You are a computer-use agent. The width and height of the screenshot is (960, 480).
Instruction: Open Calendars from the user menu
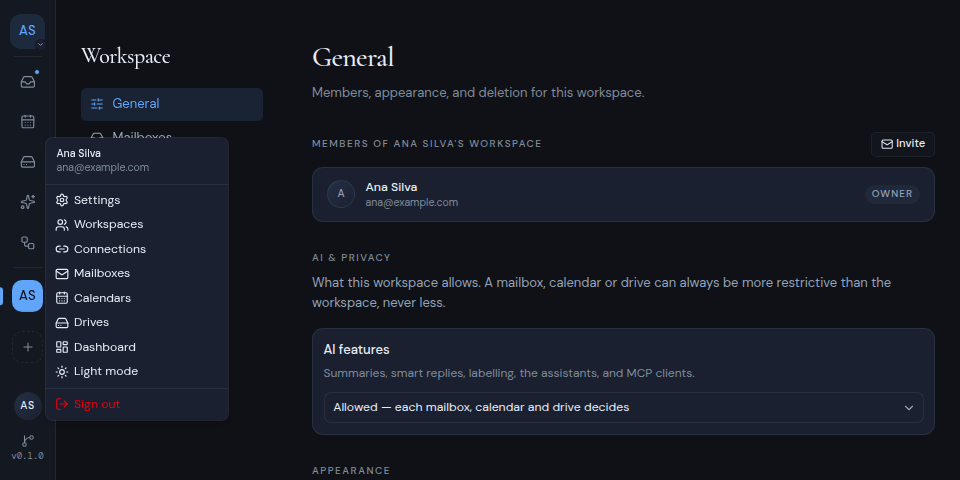137,298
